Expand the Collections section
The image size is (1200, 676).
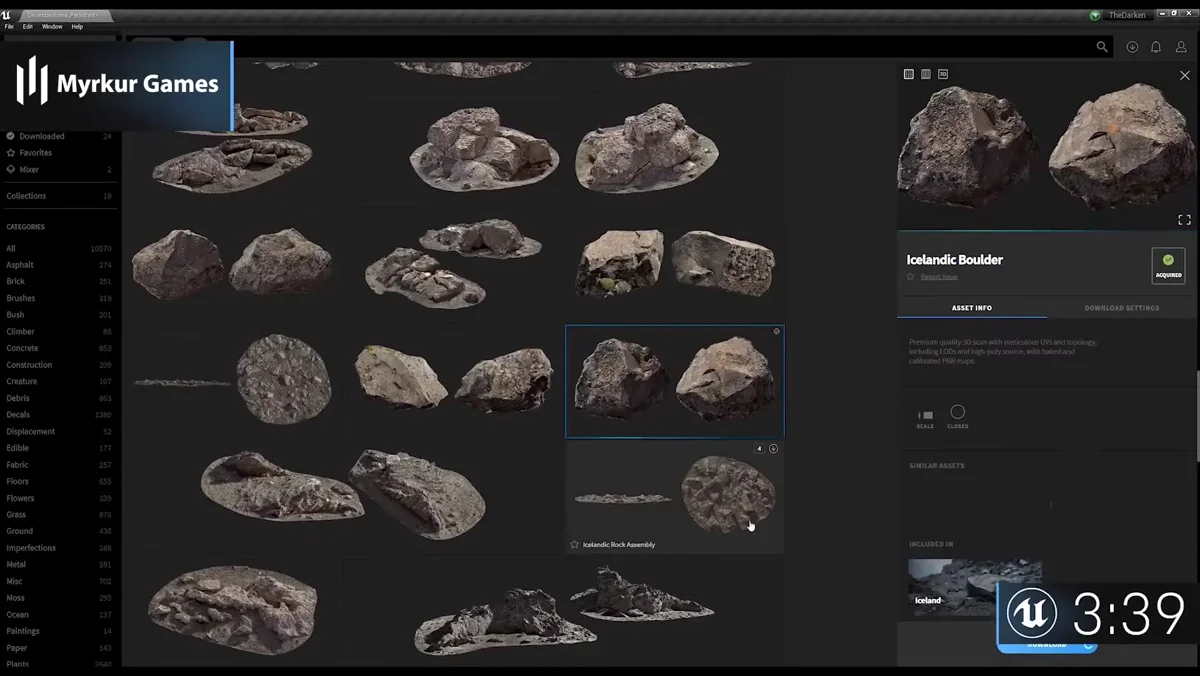click(26, 195)
